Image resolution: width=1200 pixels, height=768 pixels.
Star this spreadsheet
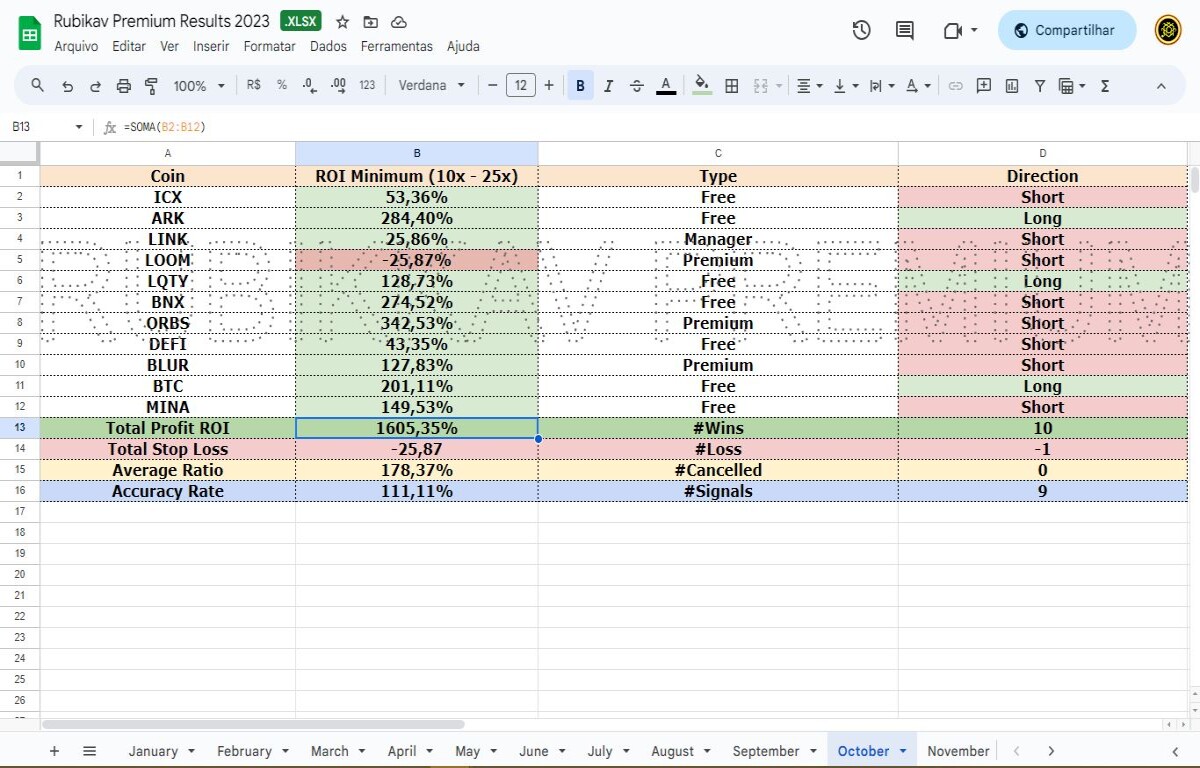tap(343, 22)
